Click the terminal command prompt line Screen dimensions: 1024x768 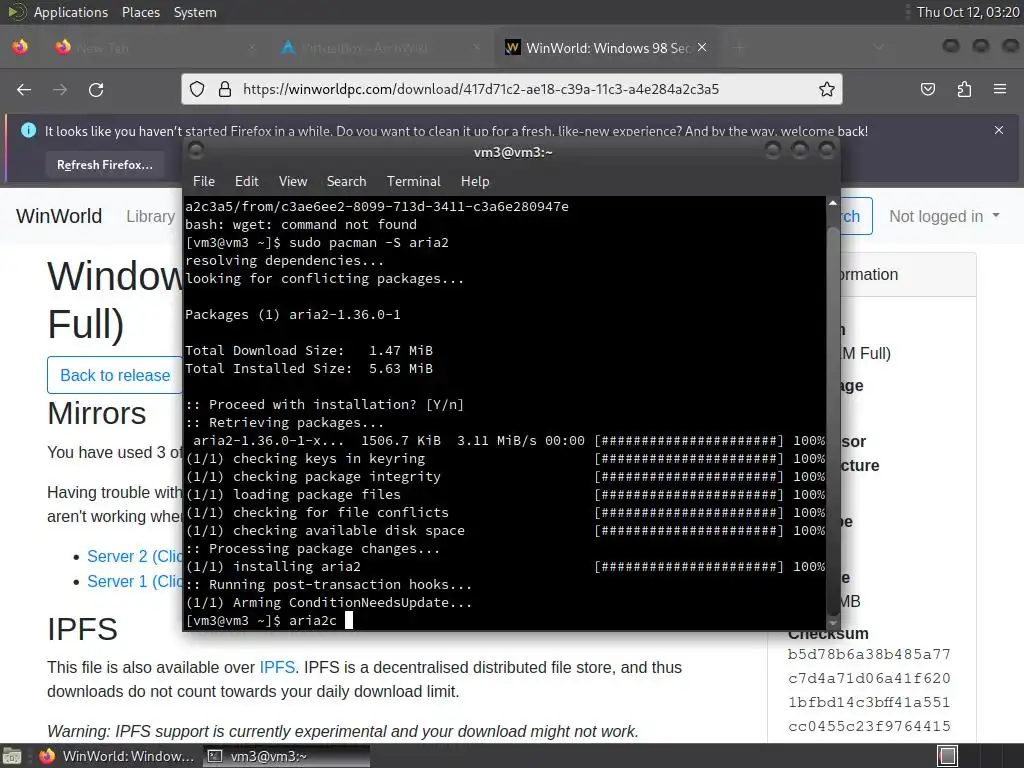coord(505,620)
